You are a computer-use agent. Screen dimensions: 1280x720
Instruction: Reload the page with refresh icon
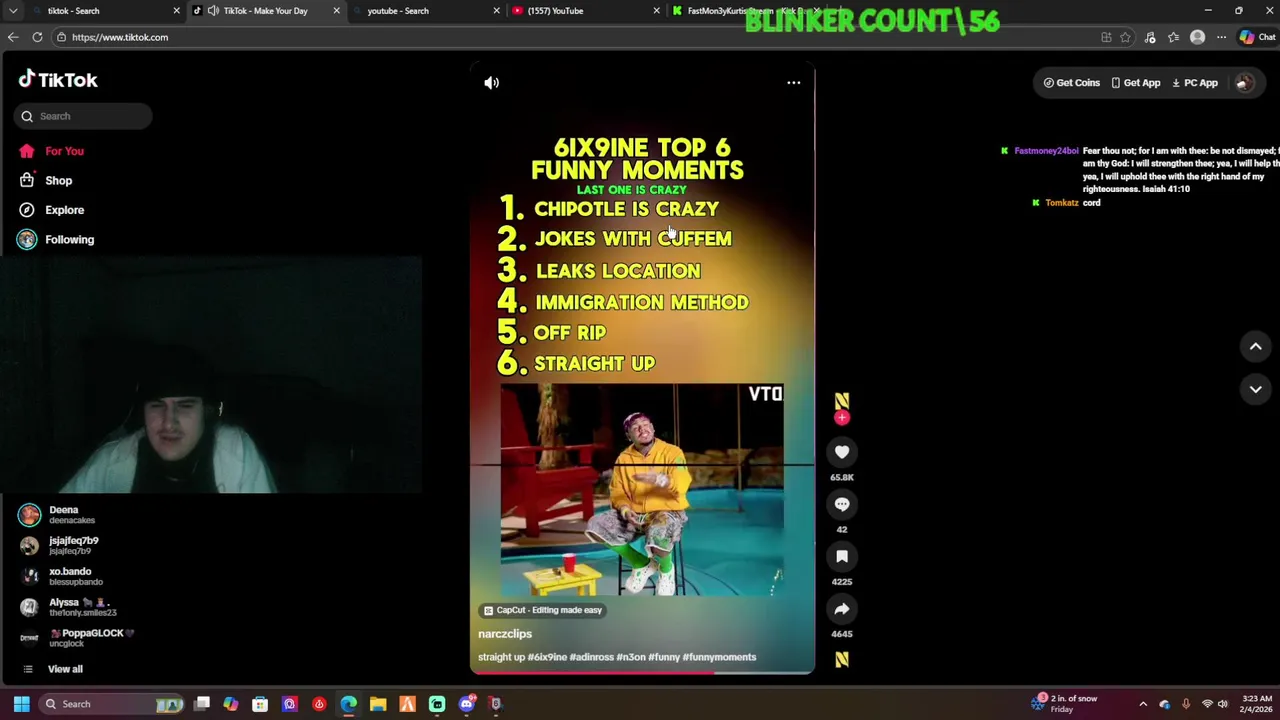tap(37, 37)
